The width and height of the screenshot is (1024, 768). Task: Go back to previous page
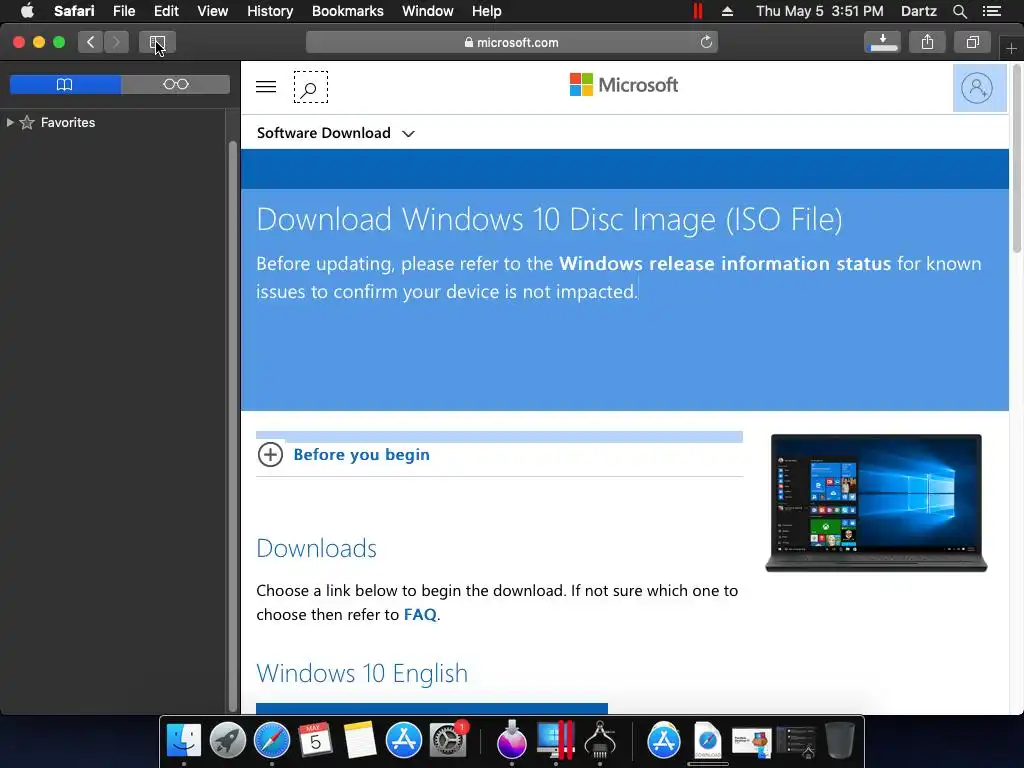(x=90, y=42)
